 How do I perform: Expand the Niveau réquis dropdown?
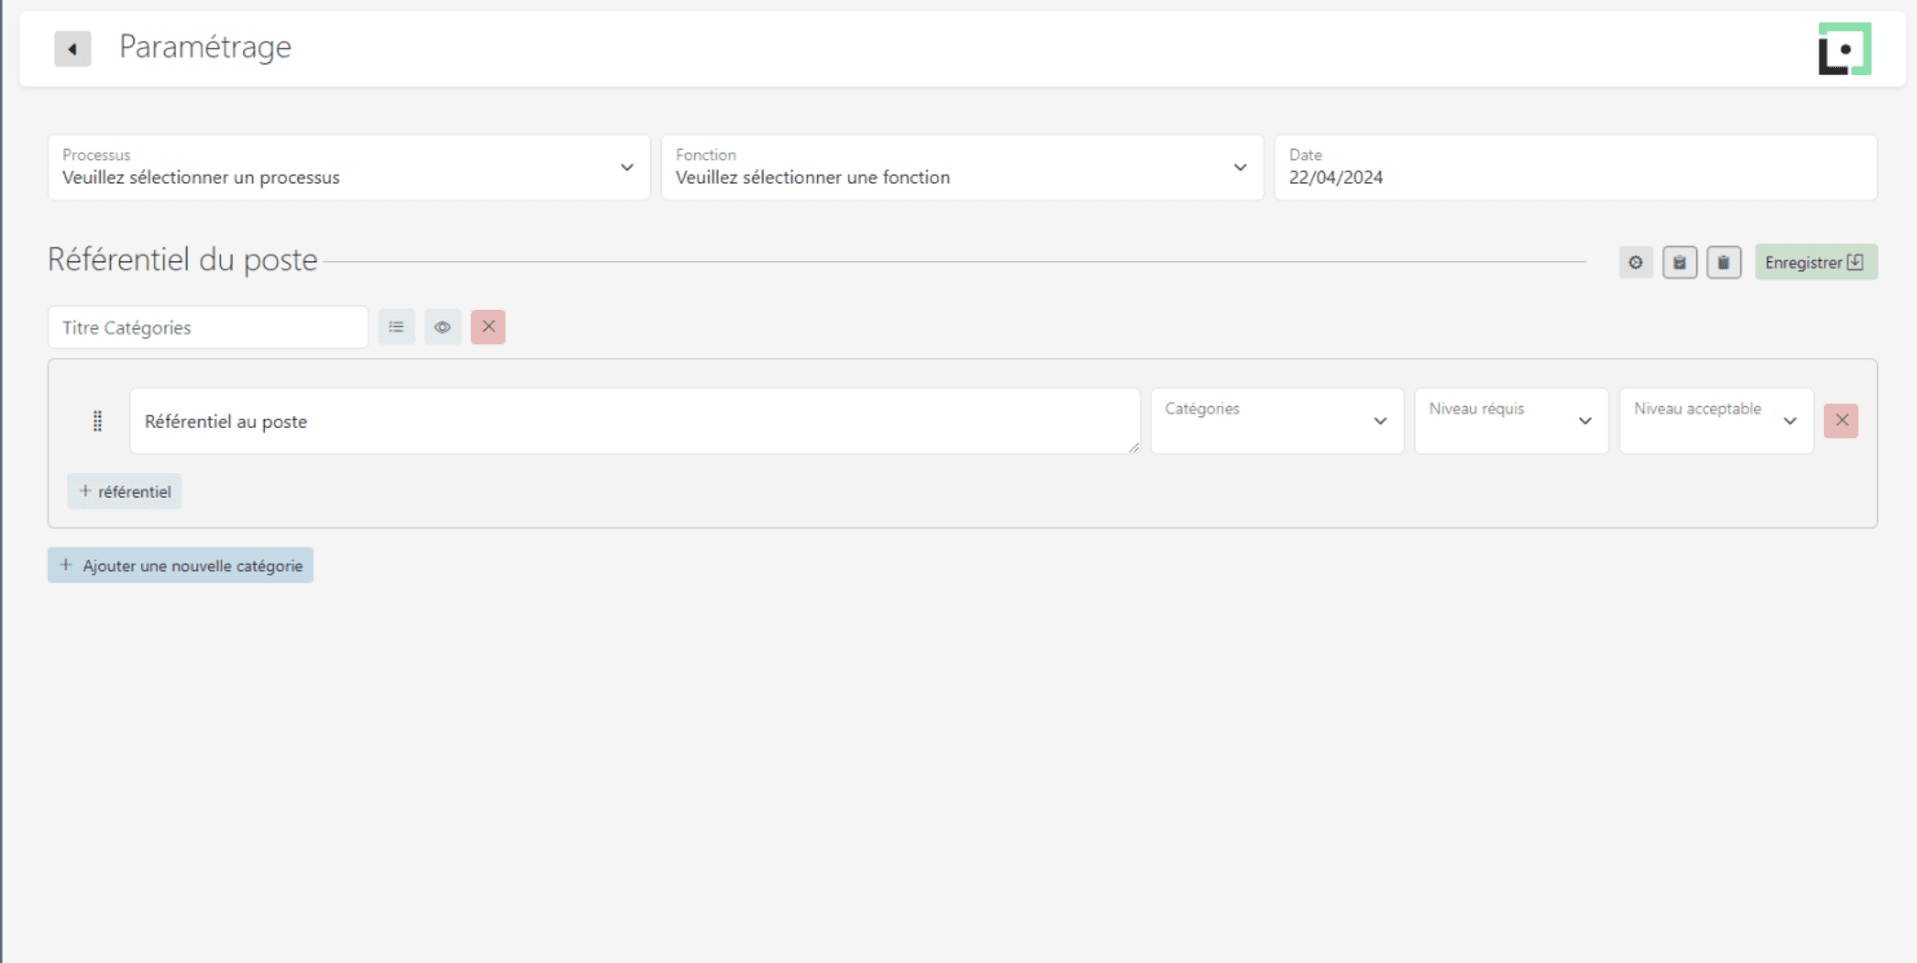[x=1510, y=421]
